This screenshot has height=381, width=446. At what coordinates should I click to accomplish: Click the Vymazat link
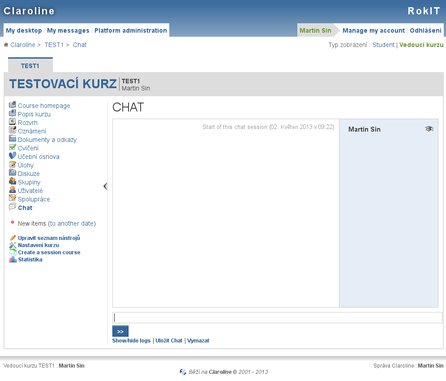coord(198,340)
